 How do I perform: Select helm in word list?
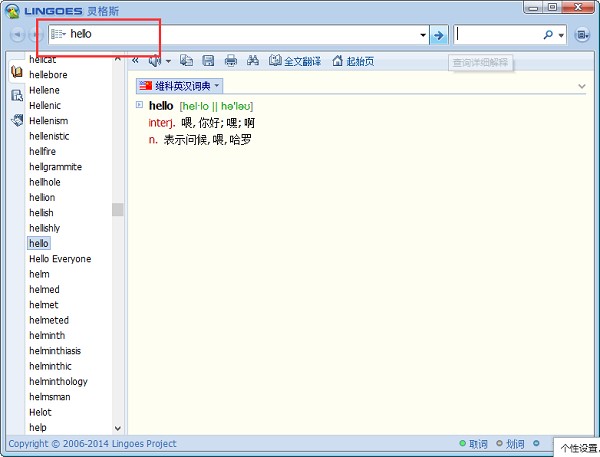[39, 274]
